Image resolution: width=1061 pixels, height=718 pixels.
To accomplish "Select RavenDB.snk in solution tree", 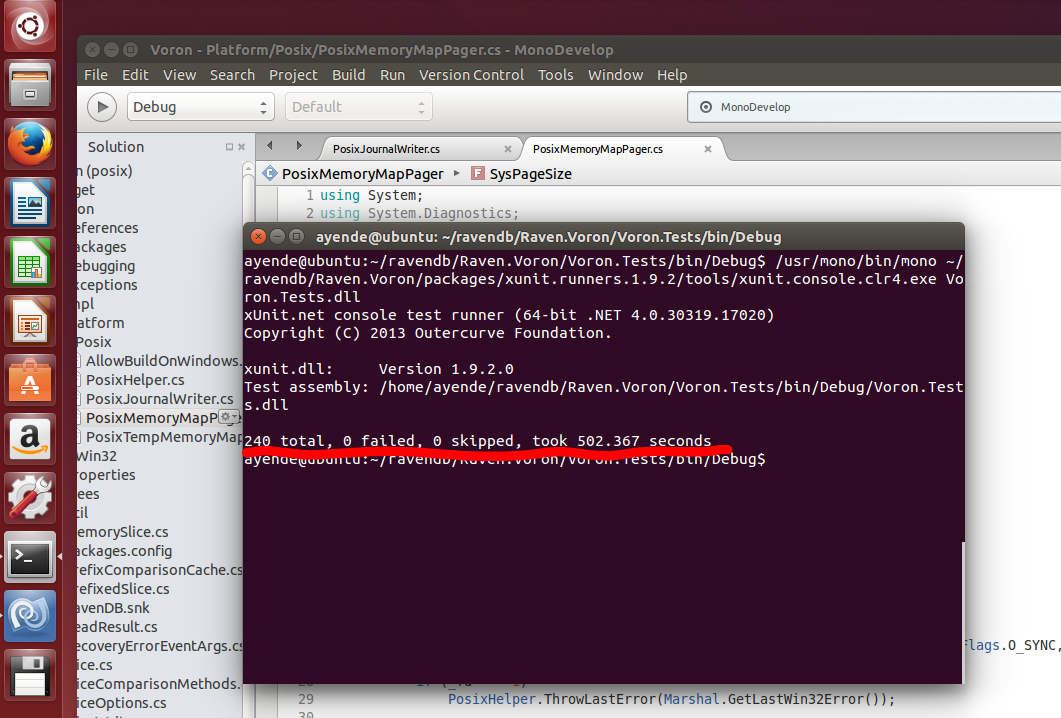I will point(113,608).
